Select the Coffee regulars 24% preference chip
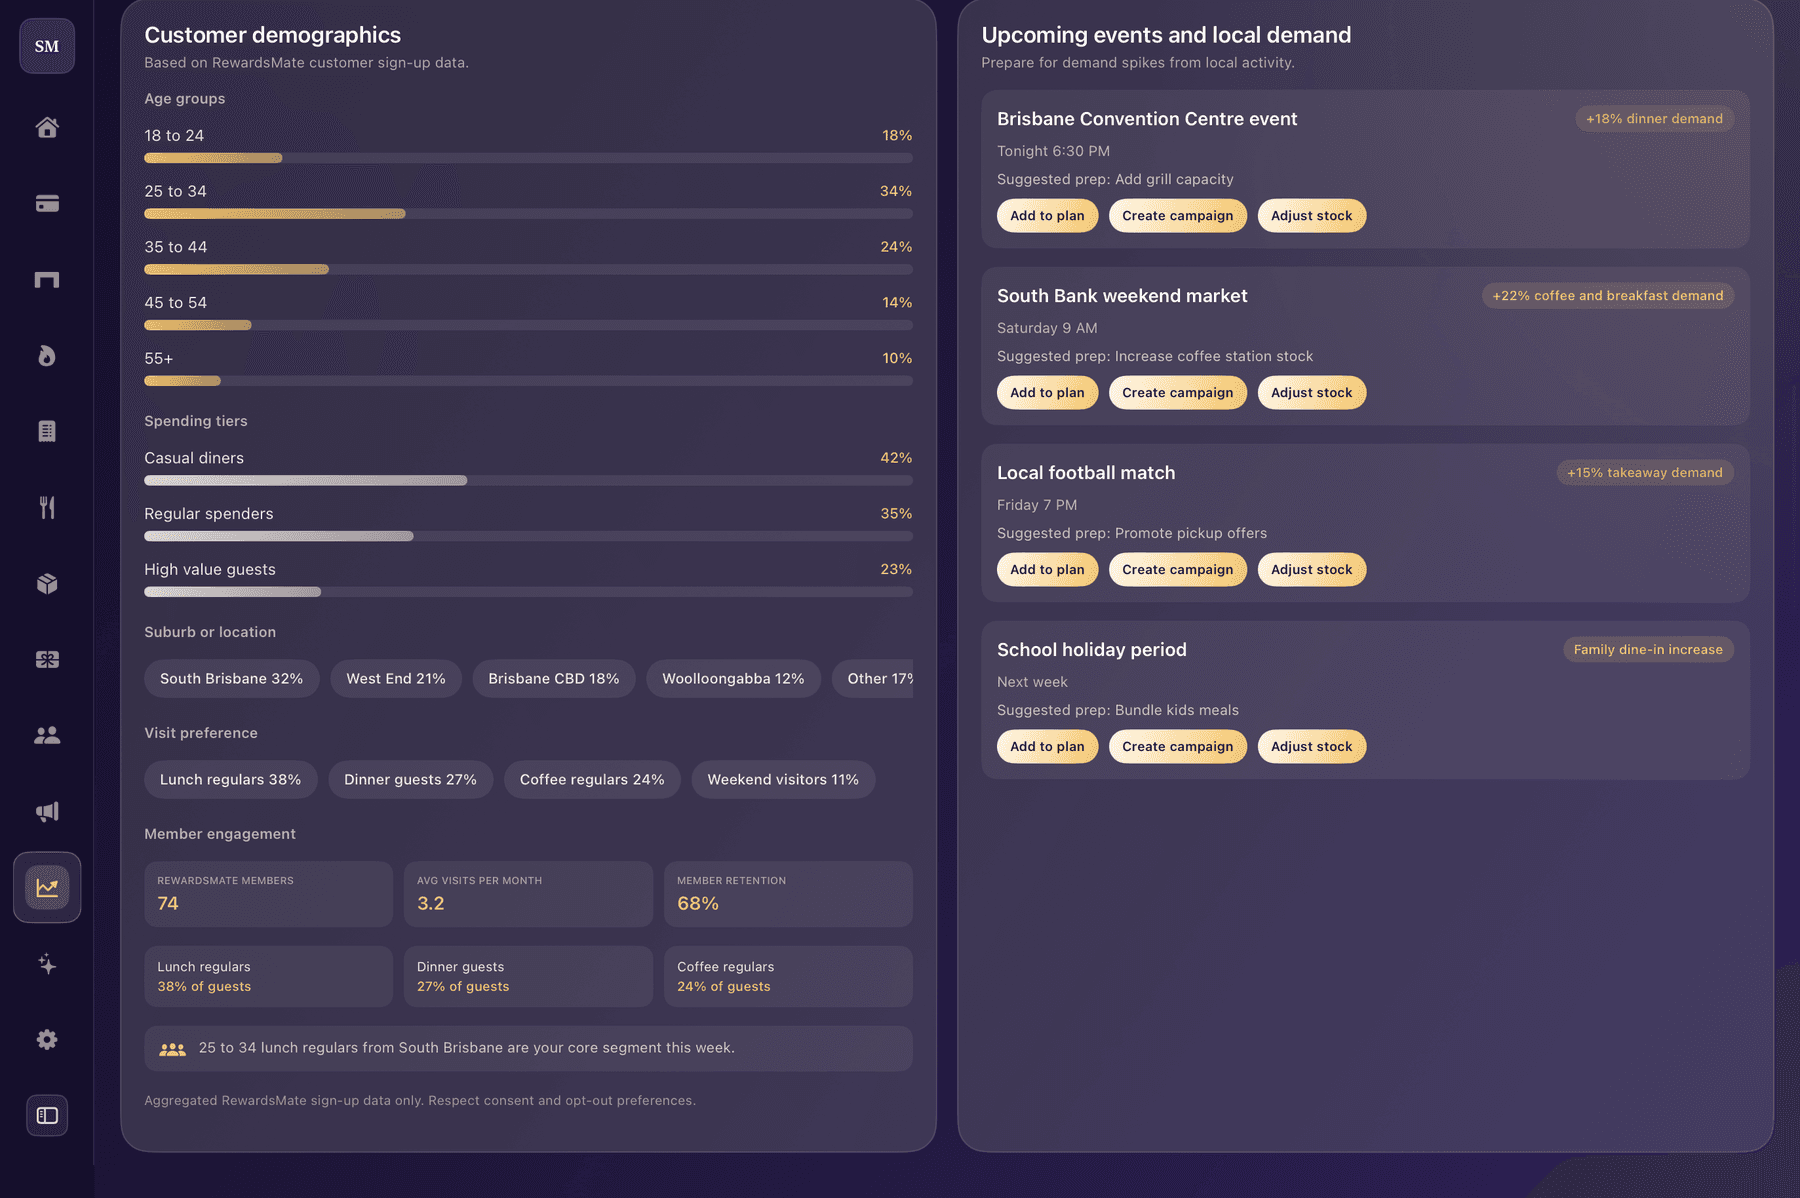Image resolution: width=1800 pixels, height=1198 pixels. (x=592, y=780)
